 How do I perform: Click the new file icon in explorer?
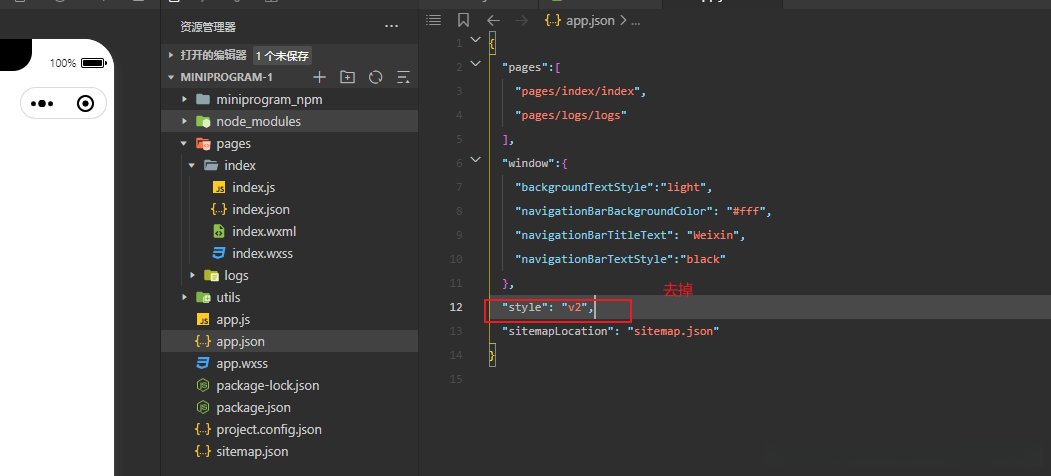pos(320,77)
